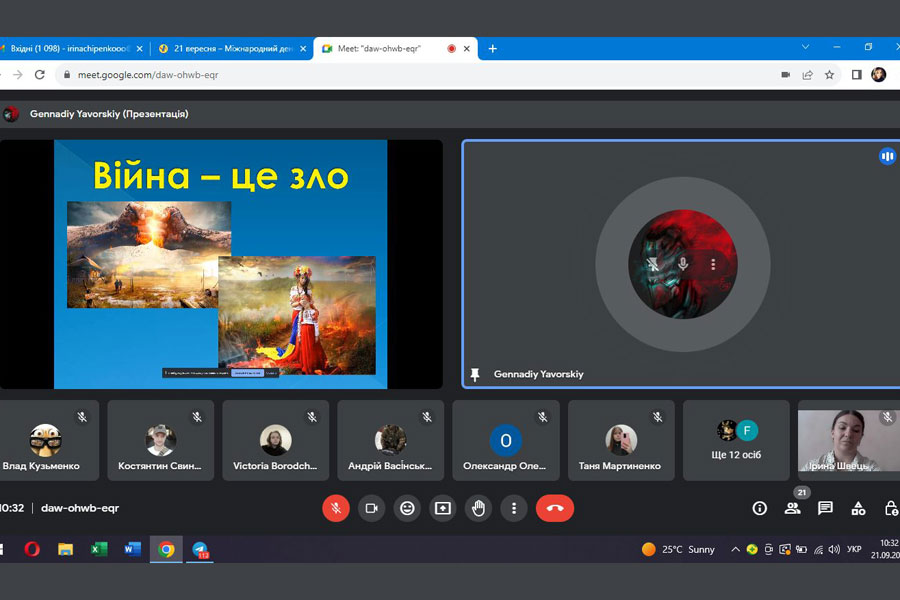Expand the Chrome tab search chevron
Viewport: 900px width, 600px height.
pos(807,47)
